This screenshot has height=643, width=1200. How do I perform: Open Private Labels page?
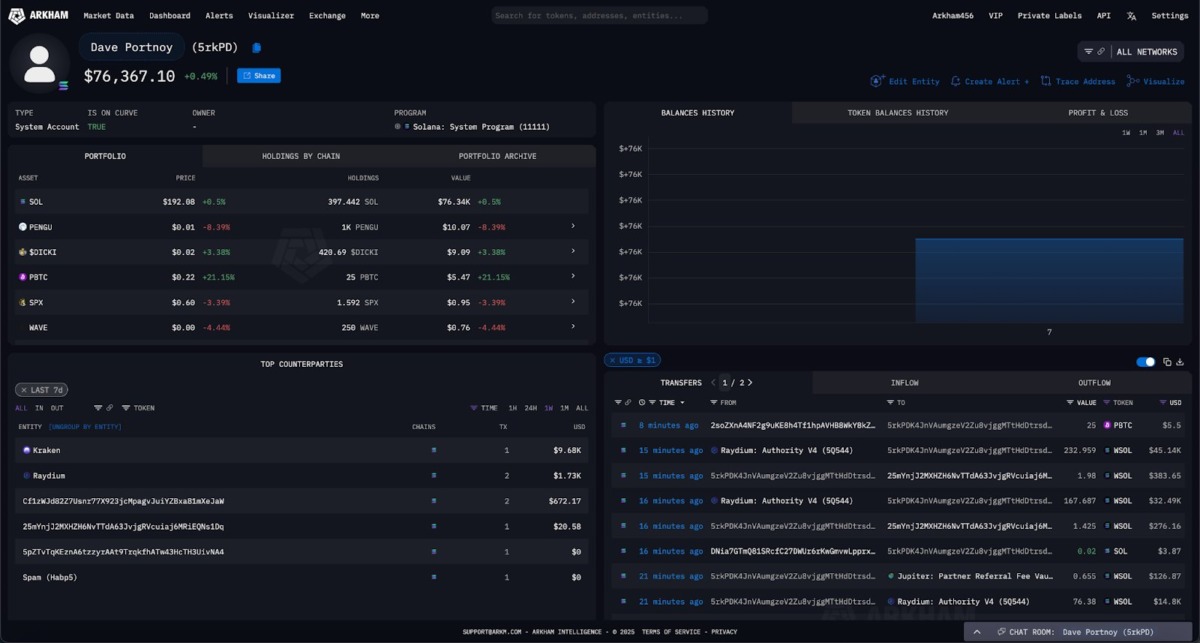(1049, 16)
